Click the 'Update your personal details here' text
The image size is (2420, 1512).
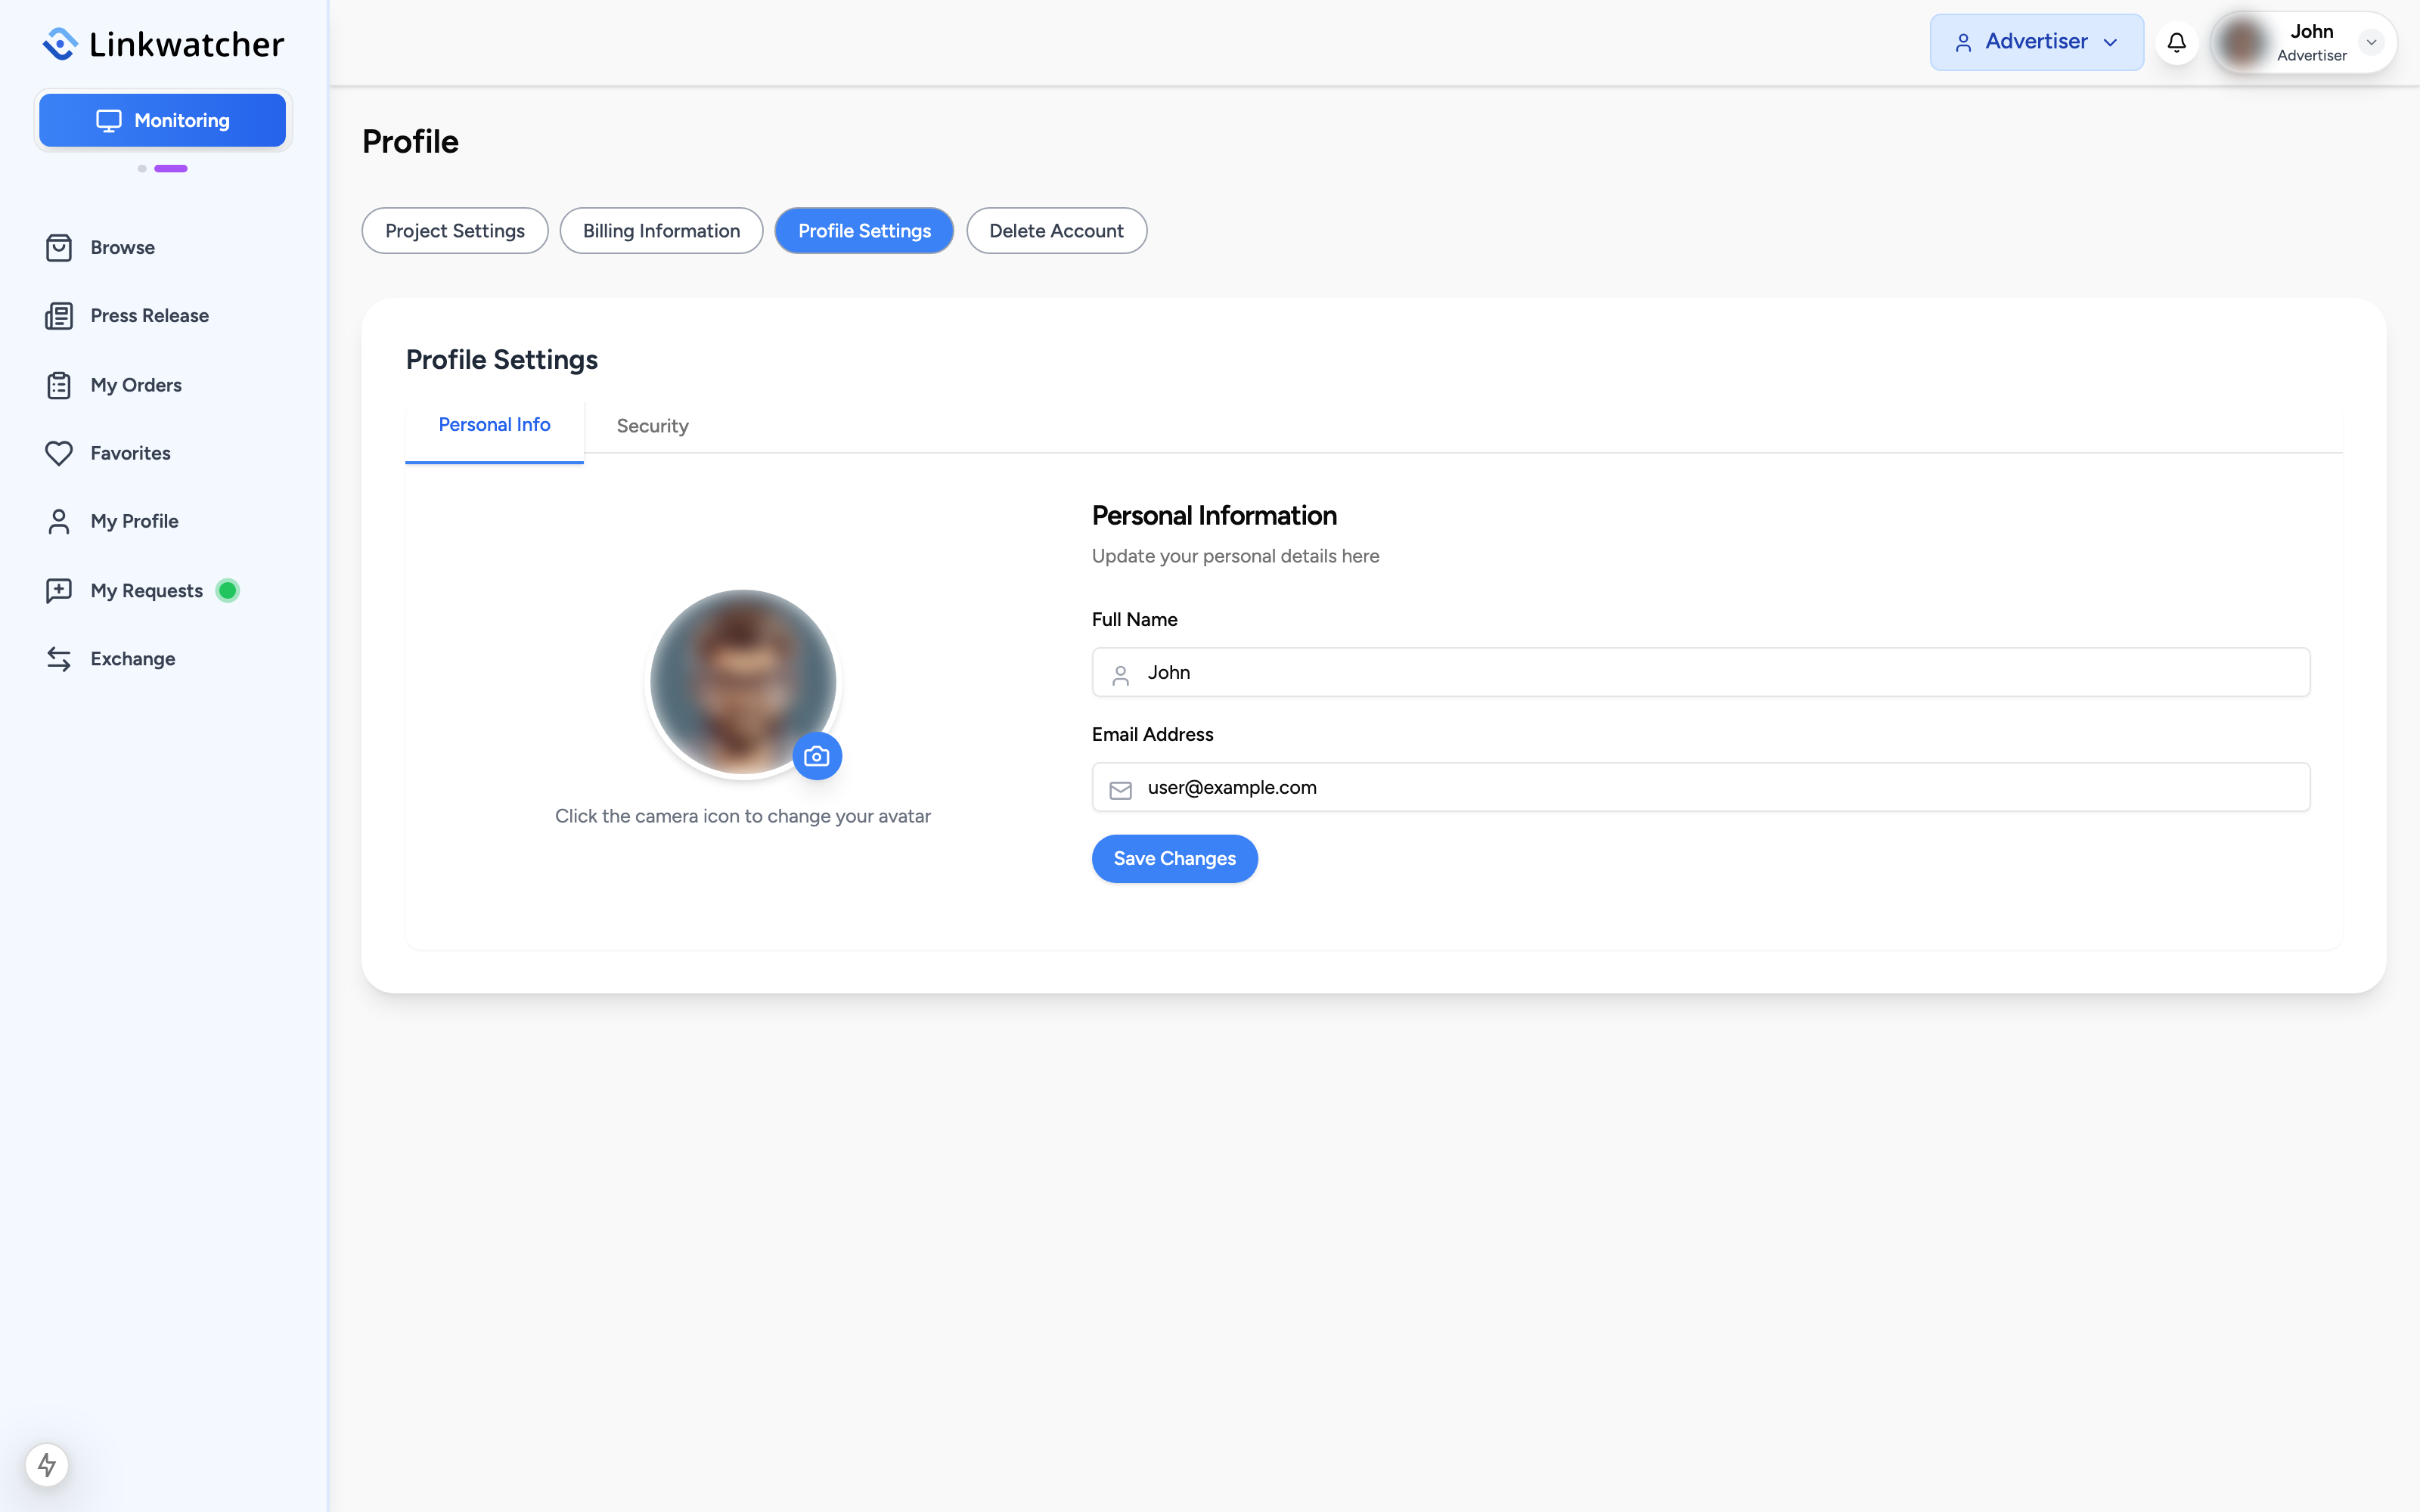pos(1235,556)
